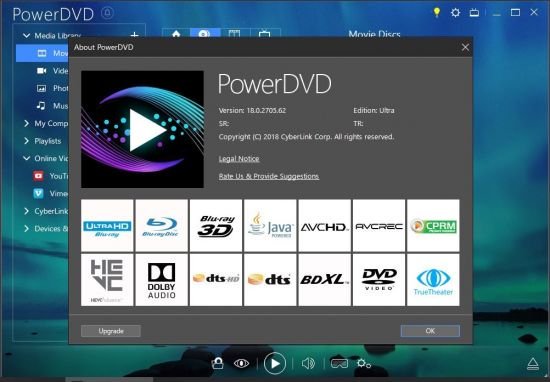Toggle the TrueTheater eye icon in playback bar
The height and width of the screenshot is (382, 550).
tap(241, 363)
